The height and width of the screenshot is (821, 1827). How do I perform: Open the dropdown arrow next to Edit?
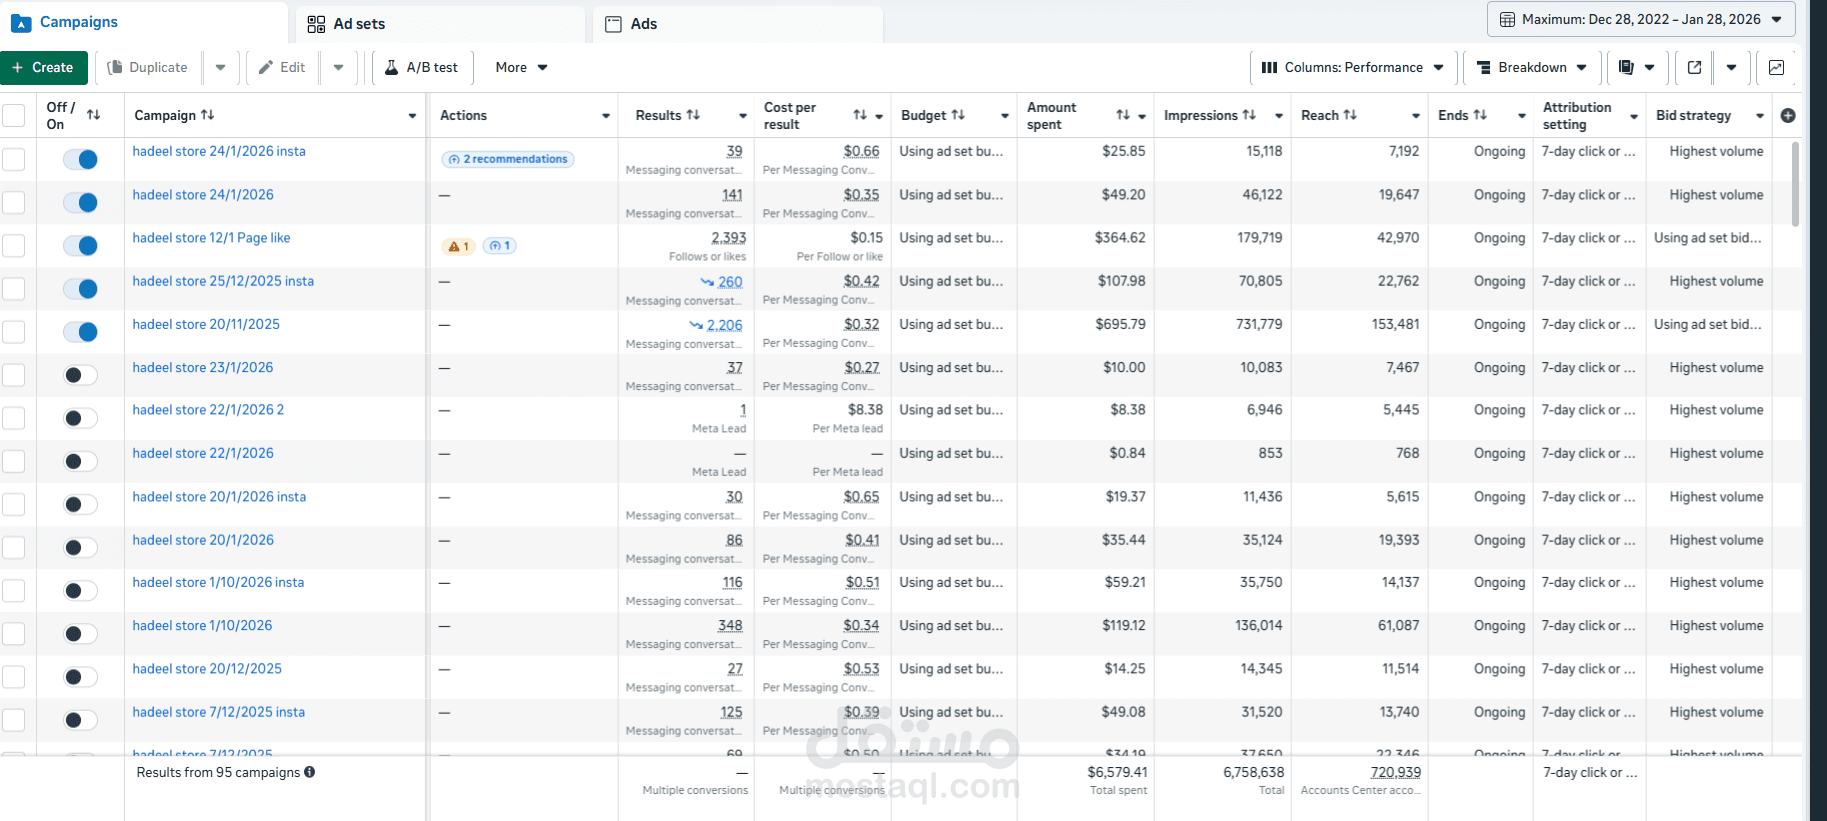(x=339, y=67)
